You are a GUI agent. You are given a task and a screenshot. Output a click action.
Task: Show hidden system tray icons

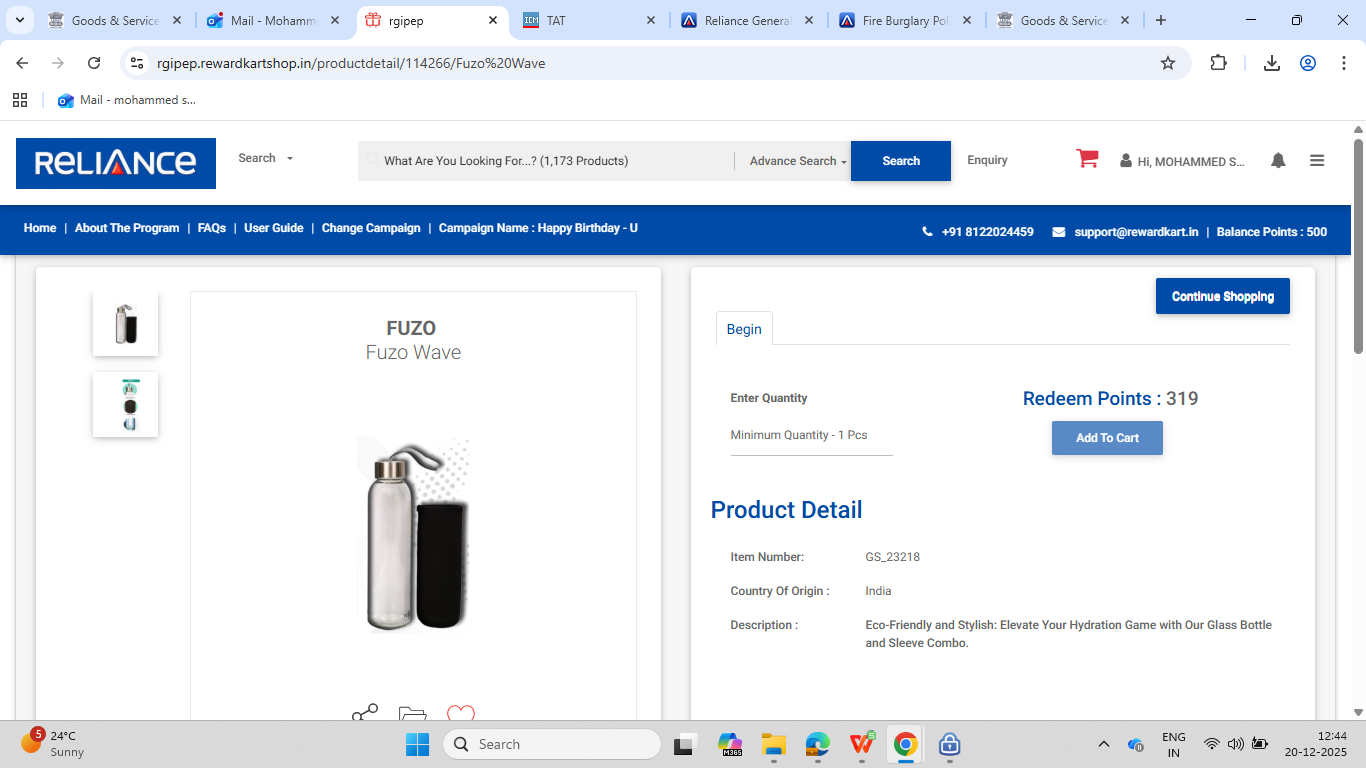pyautogui.click(x=1104, y=744)
